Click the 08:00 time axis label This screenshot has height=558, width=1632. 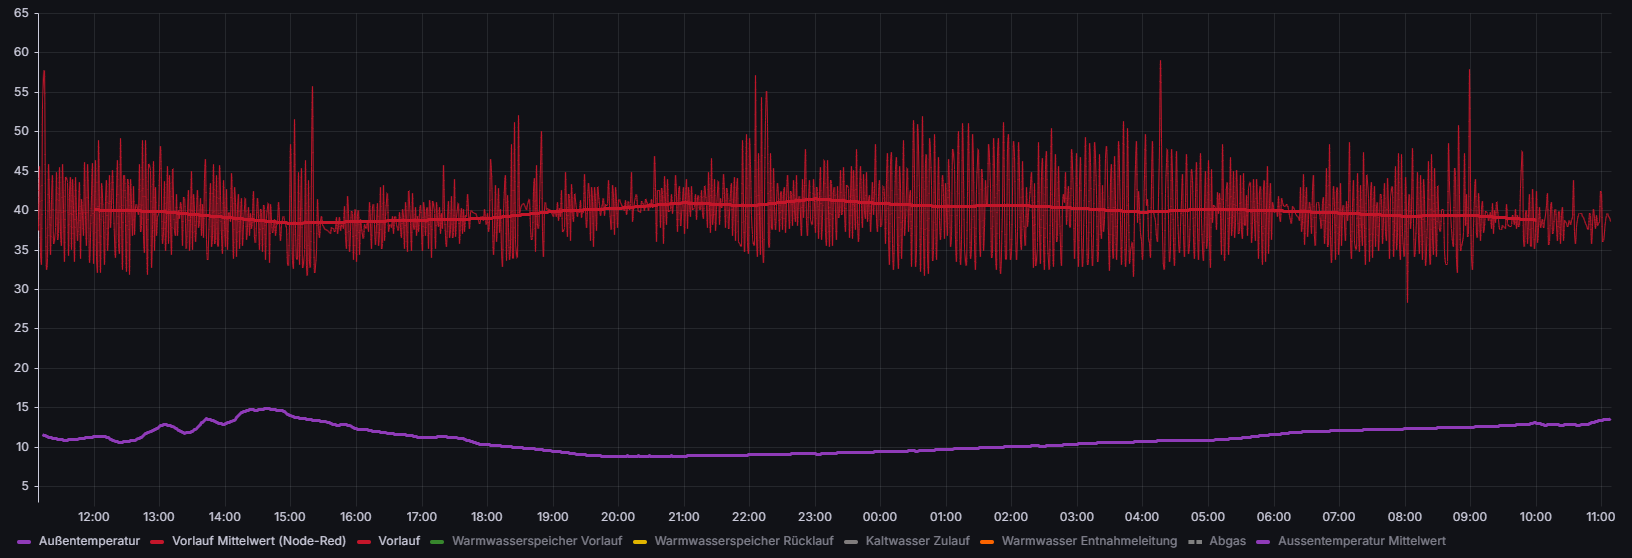pos(1405,517)
